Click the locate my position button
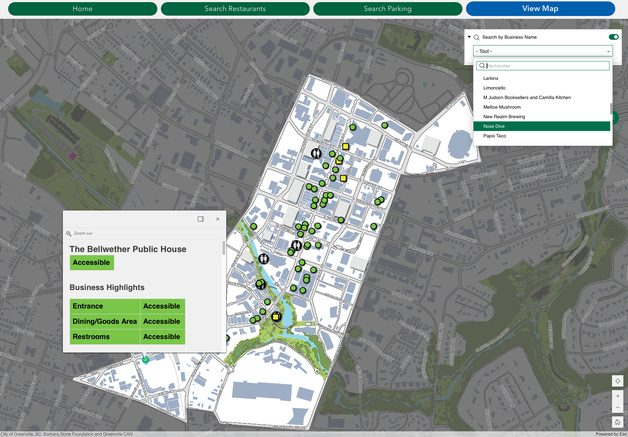628x437 pixels. point(617,381)
